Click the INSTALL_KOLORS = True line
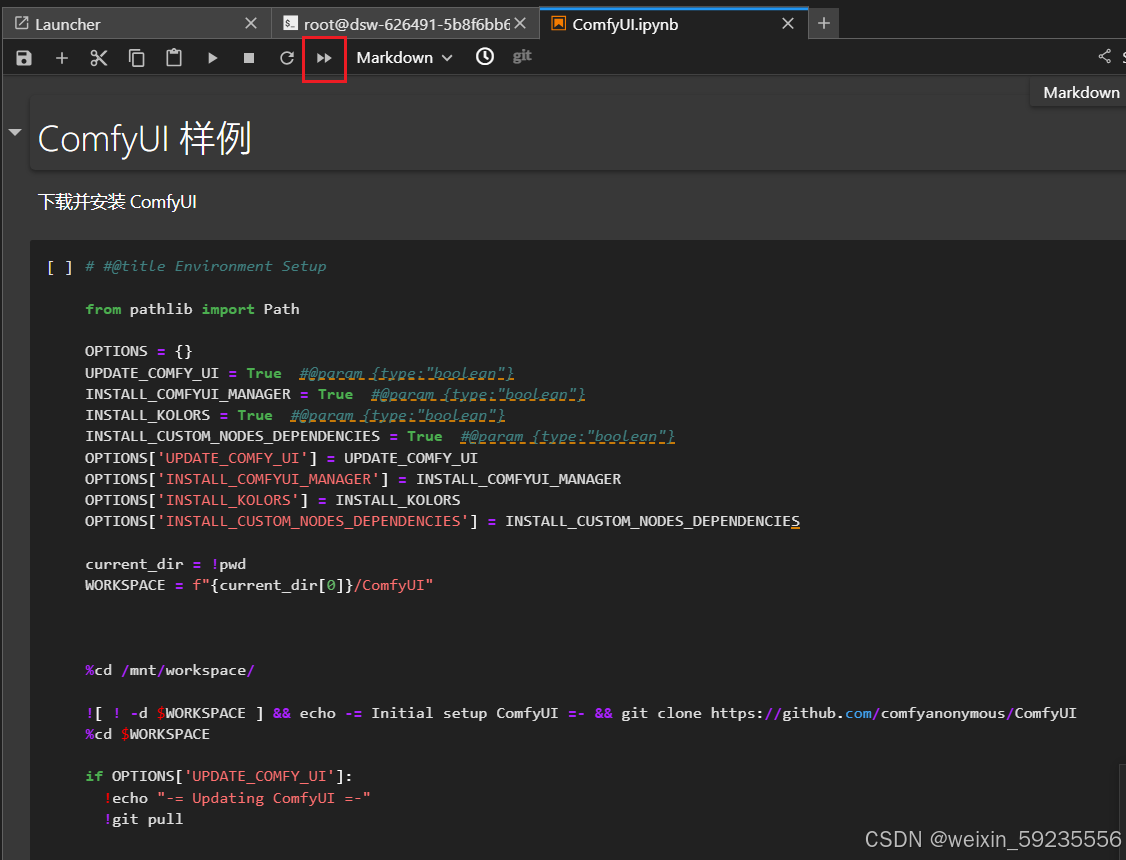Image resolution: width=1126 pixels, height=860 pixels. coord(294,416)
